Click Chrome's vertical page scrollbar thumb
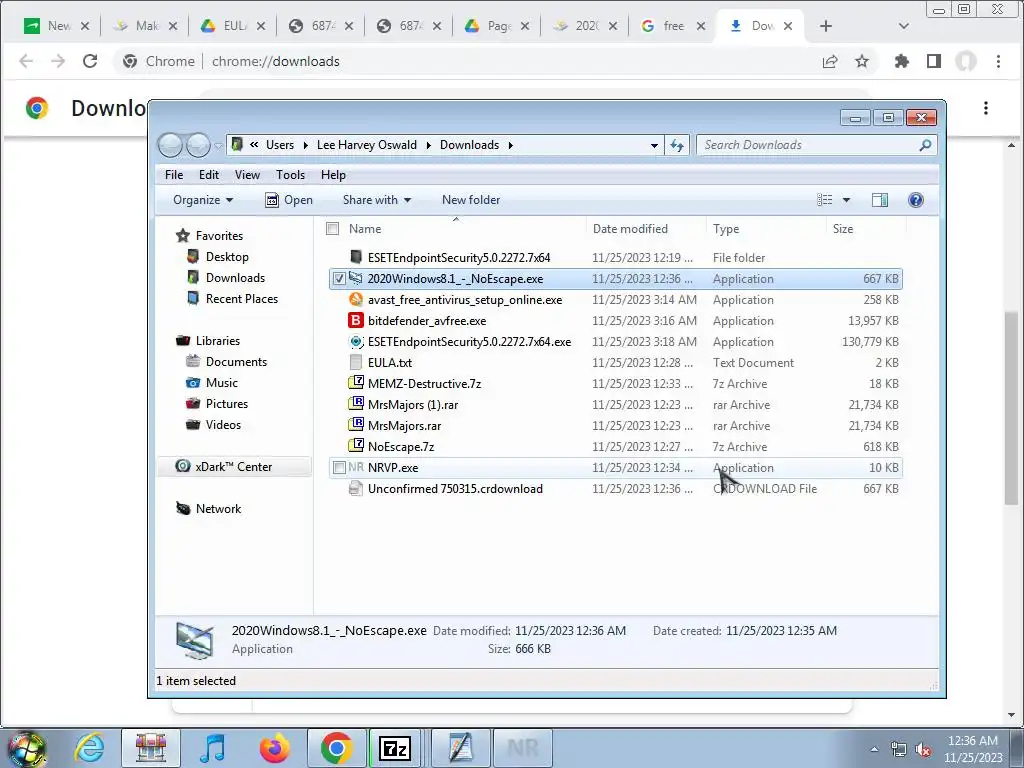Image resolution: width=1024 pixels, height=768 pixels. (1011, 408)
